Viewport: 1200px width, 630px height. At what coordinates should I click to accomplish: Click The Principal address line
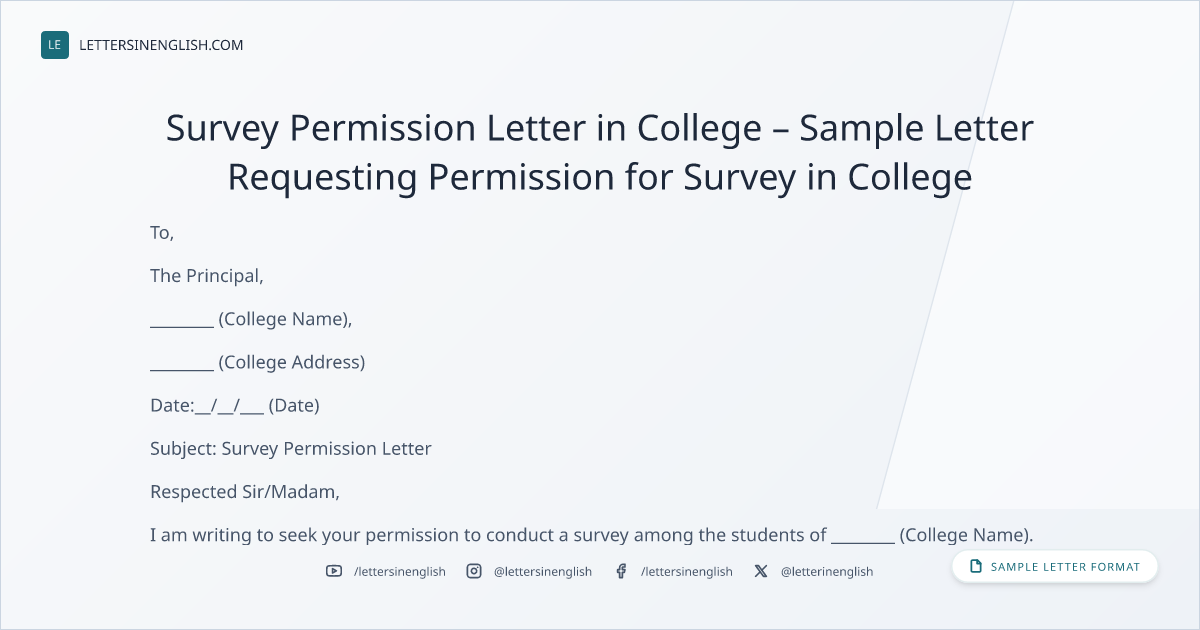click(207, 276)
